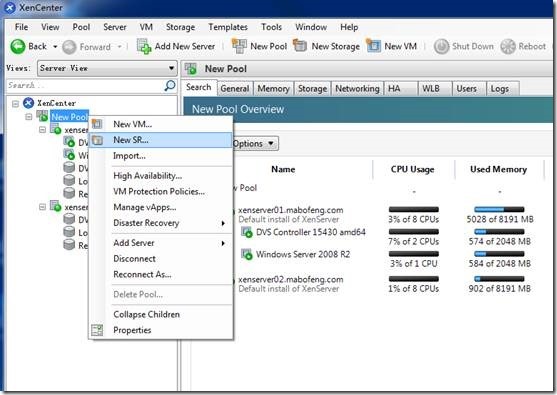Image resolution: width=557 pixels, height=395 pixels.
Task: Click the New VM toolbar icon
Action: click(373, 46)
